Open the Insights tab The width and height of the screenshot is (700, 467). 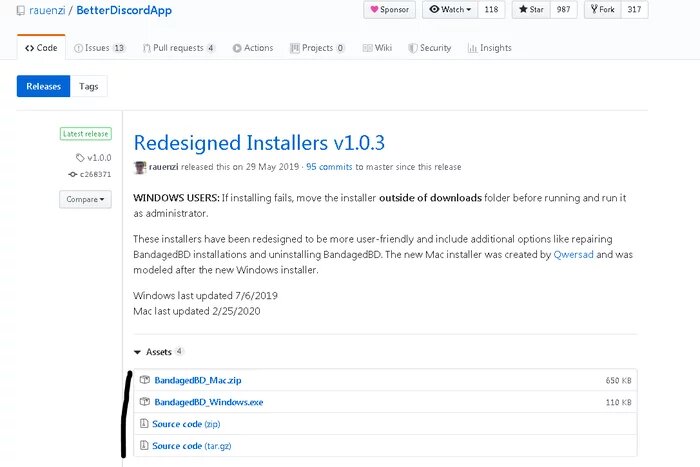489,48
